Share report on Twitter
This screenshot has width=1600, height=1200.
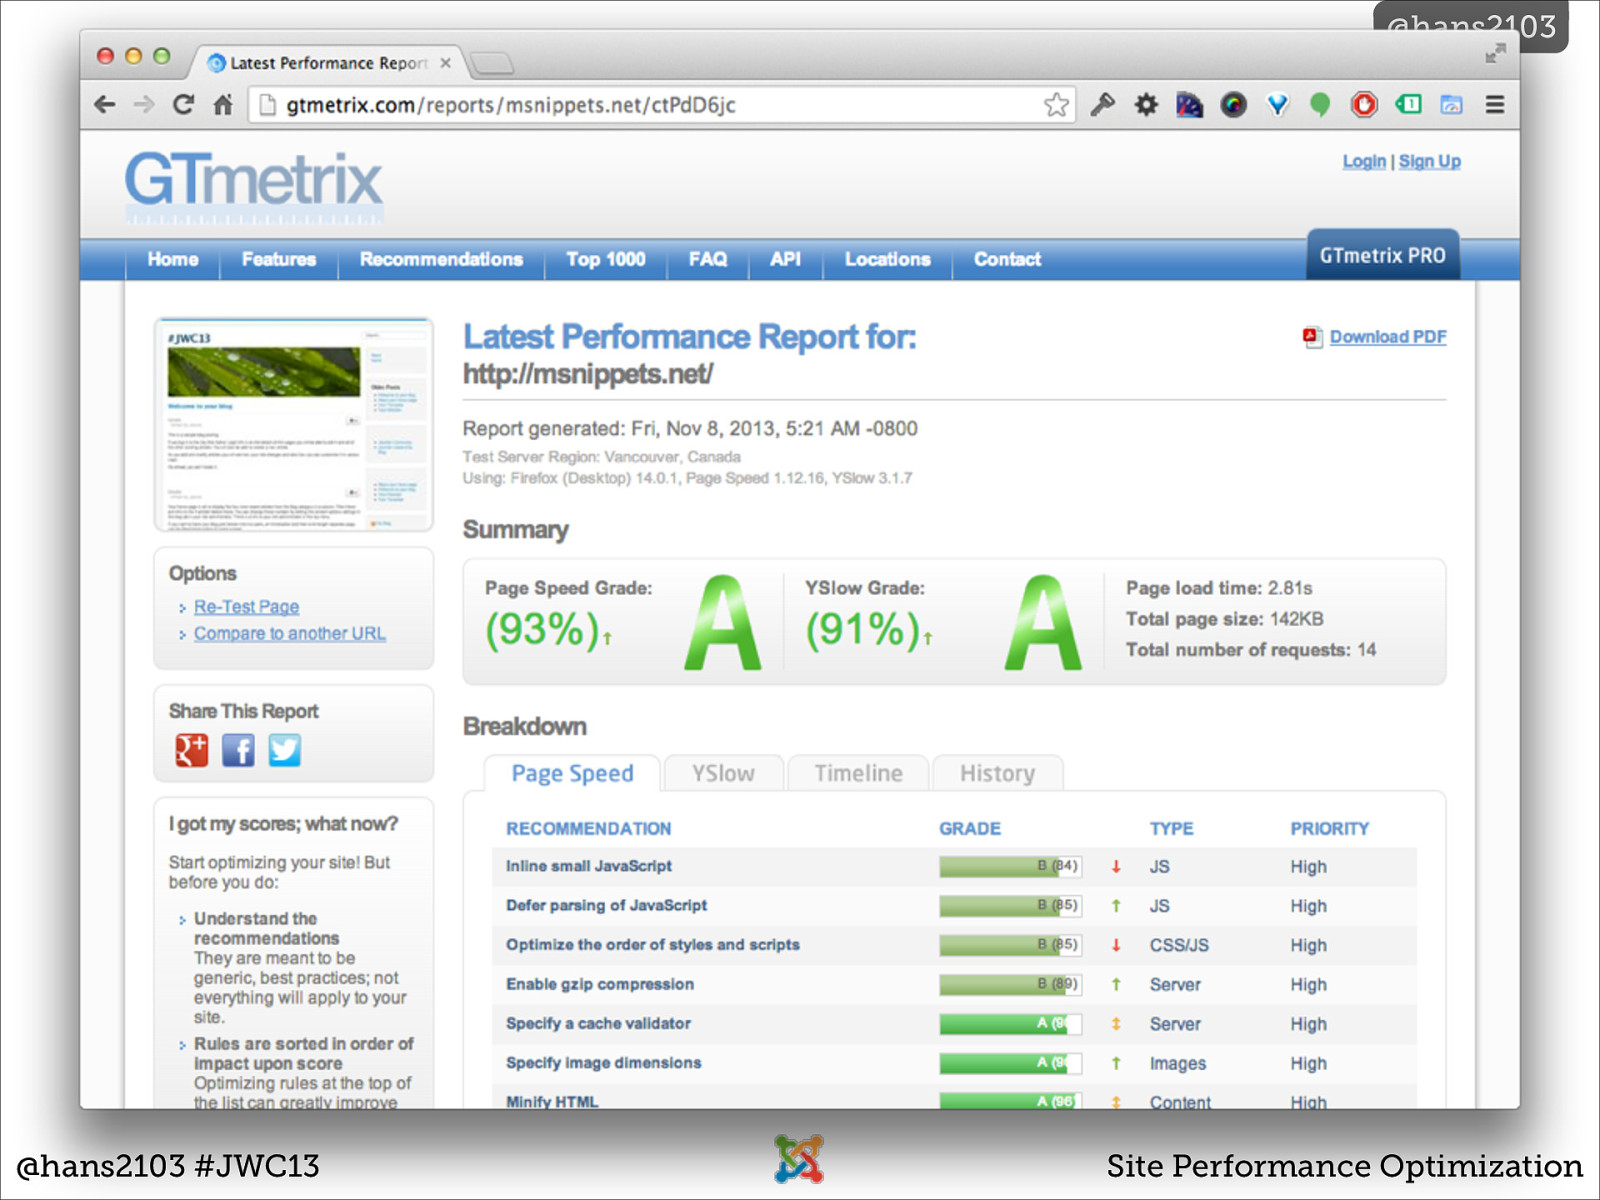(284, 750)
